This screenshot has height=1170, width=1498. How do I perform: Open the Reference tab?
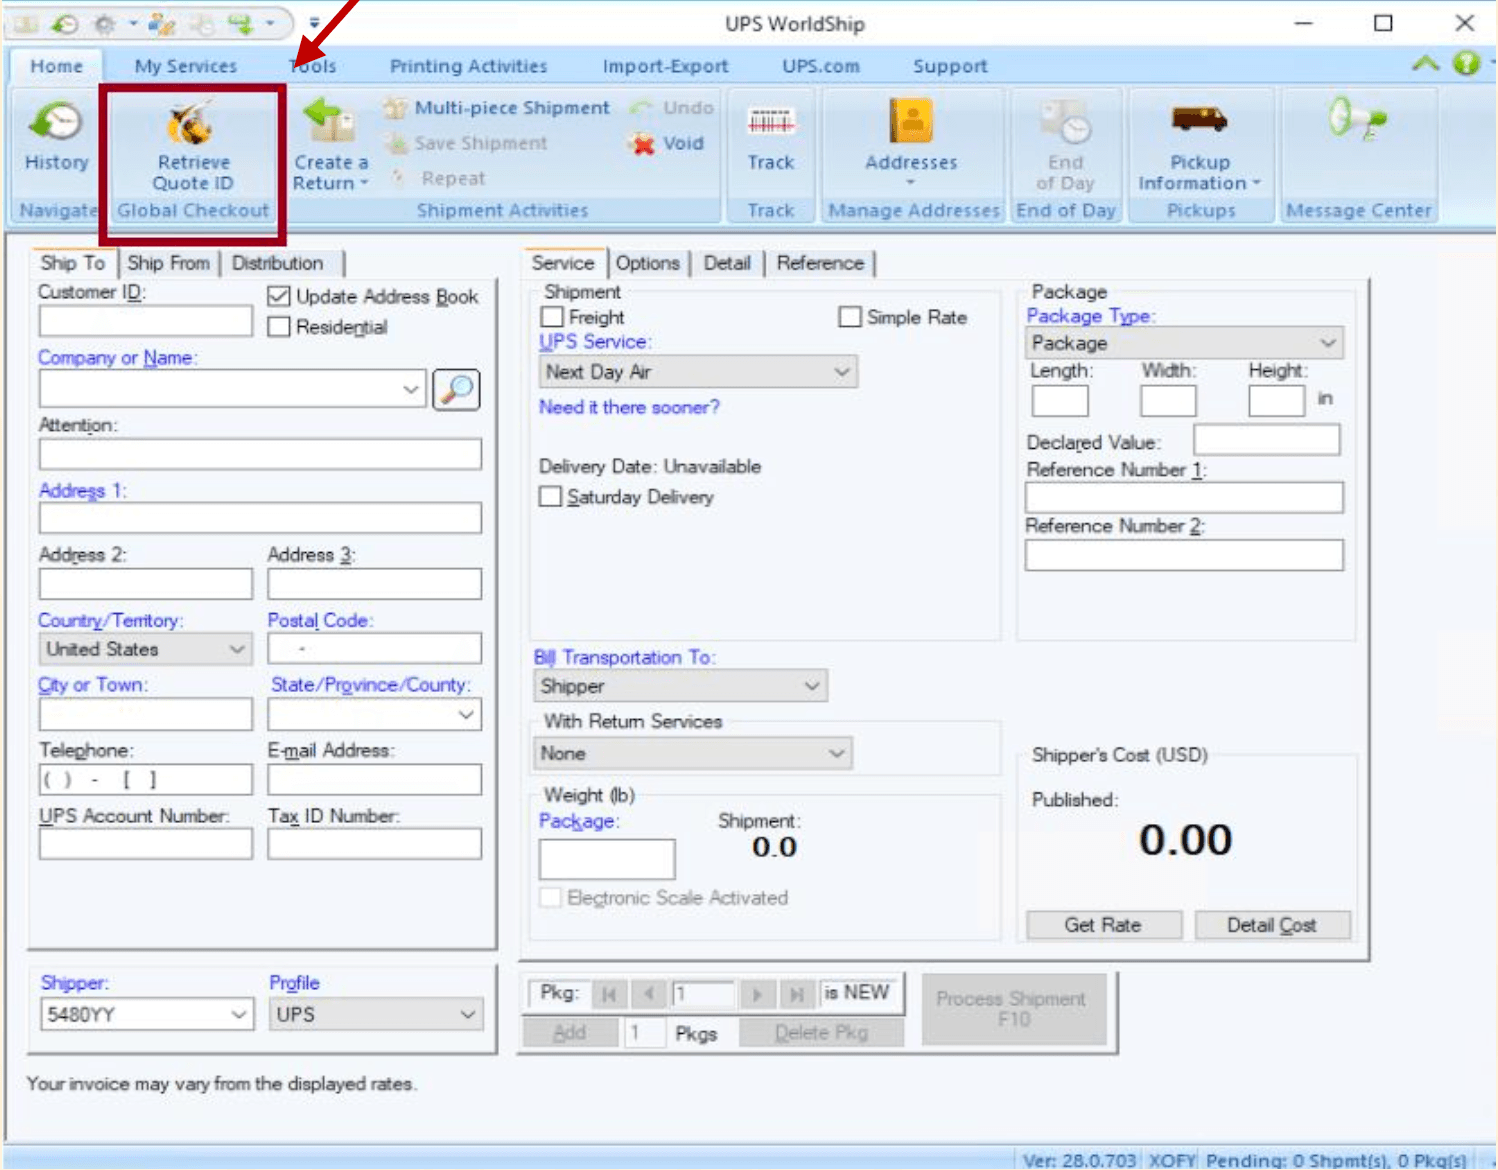pyautogui.click(x=820, y=263)
